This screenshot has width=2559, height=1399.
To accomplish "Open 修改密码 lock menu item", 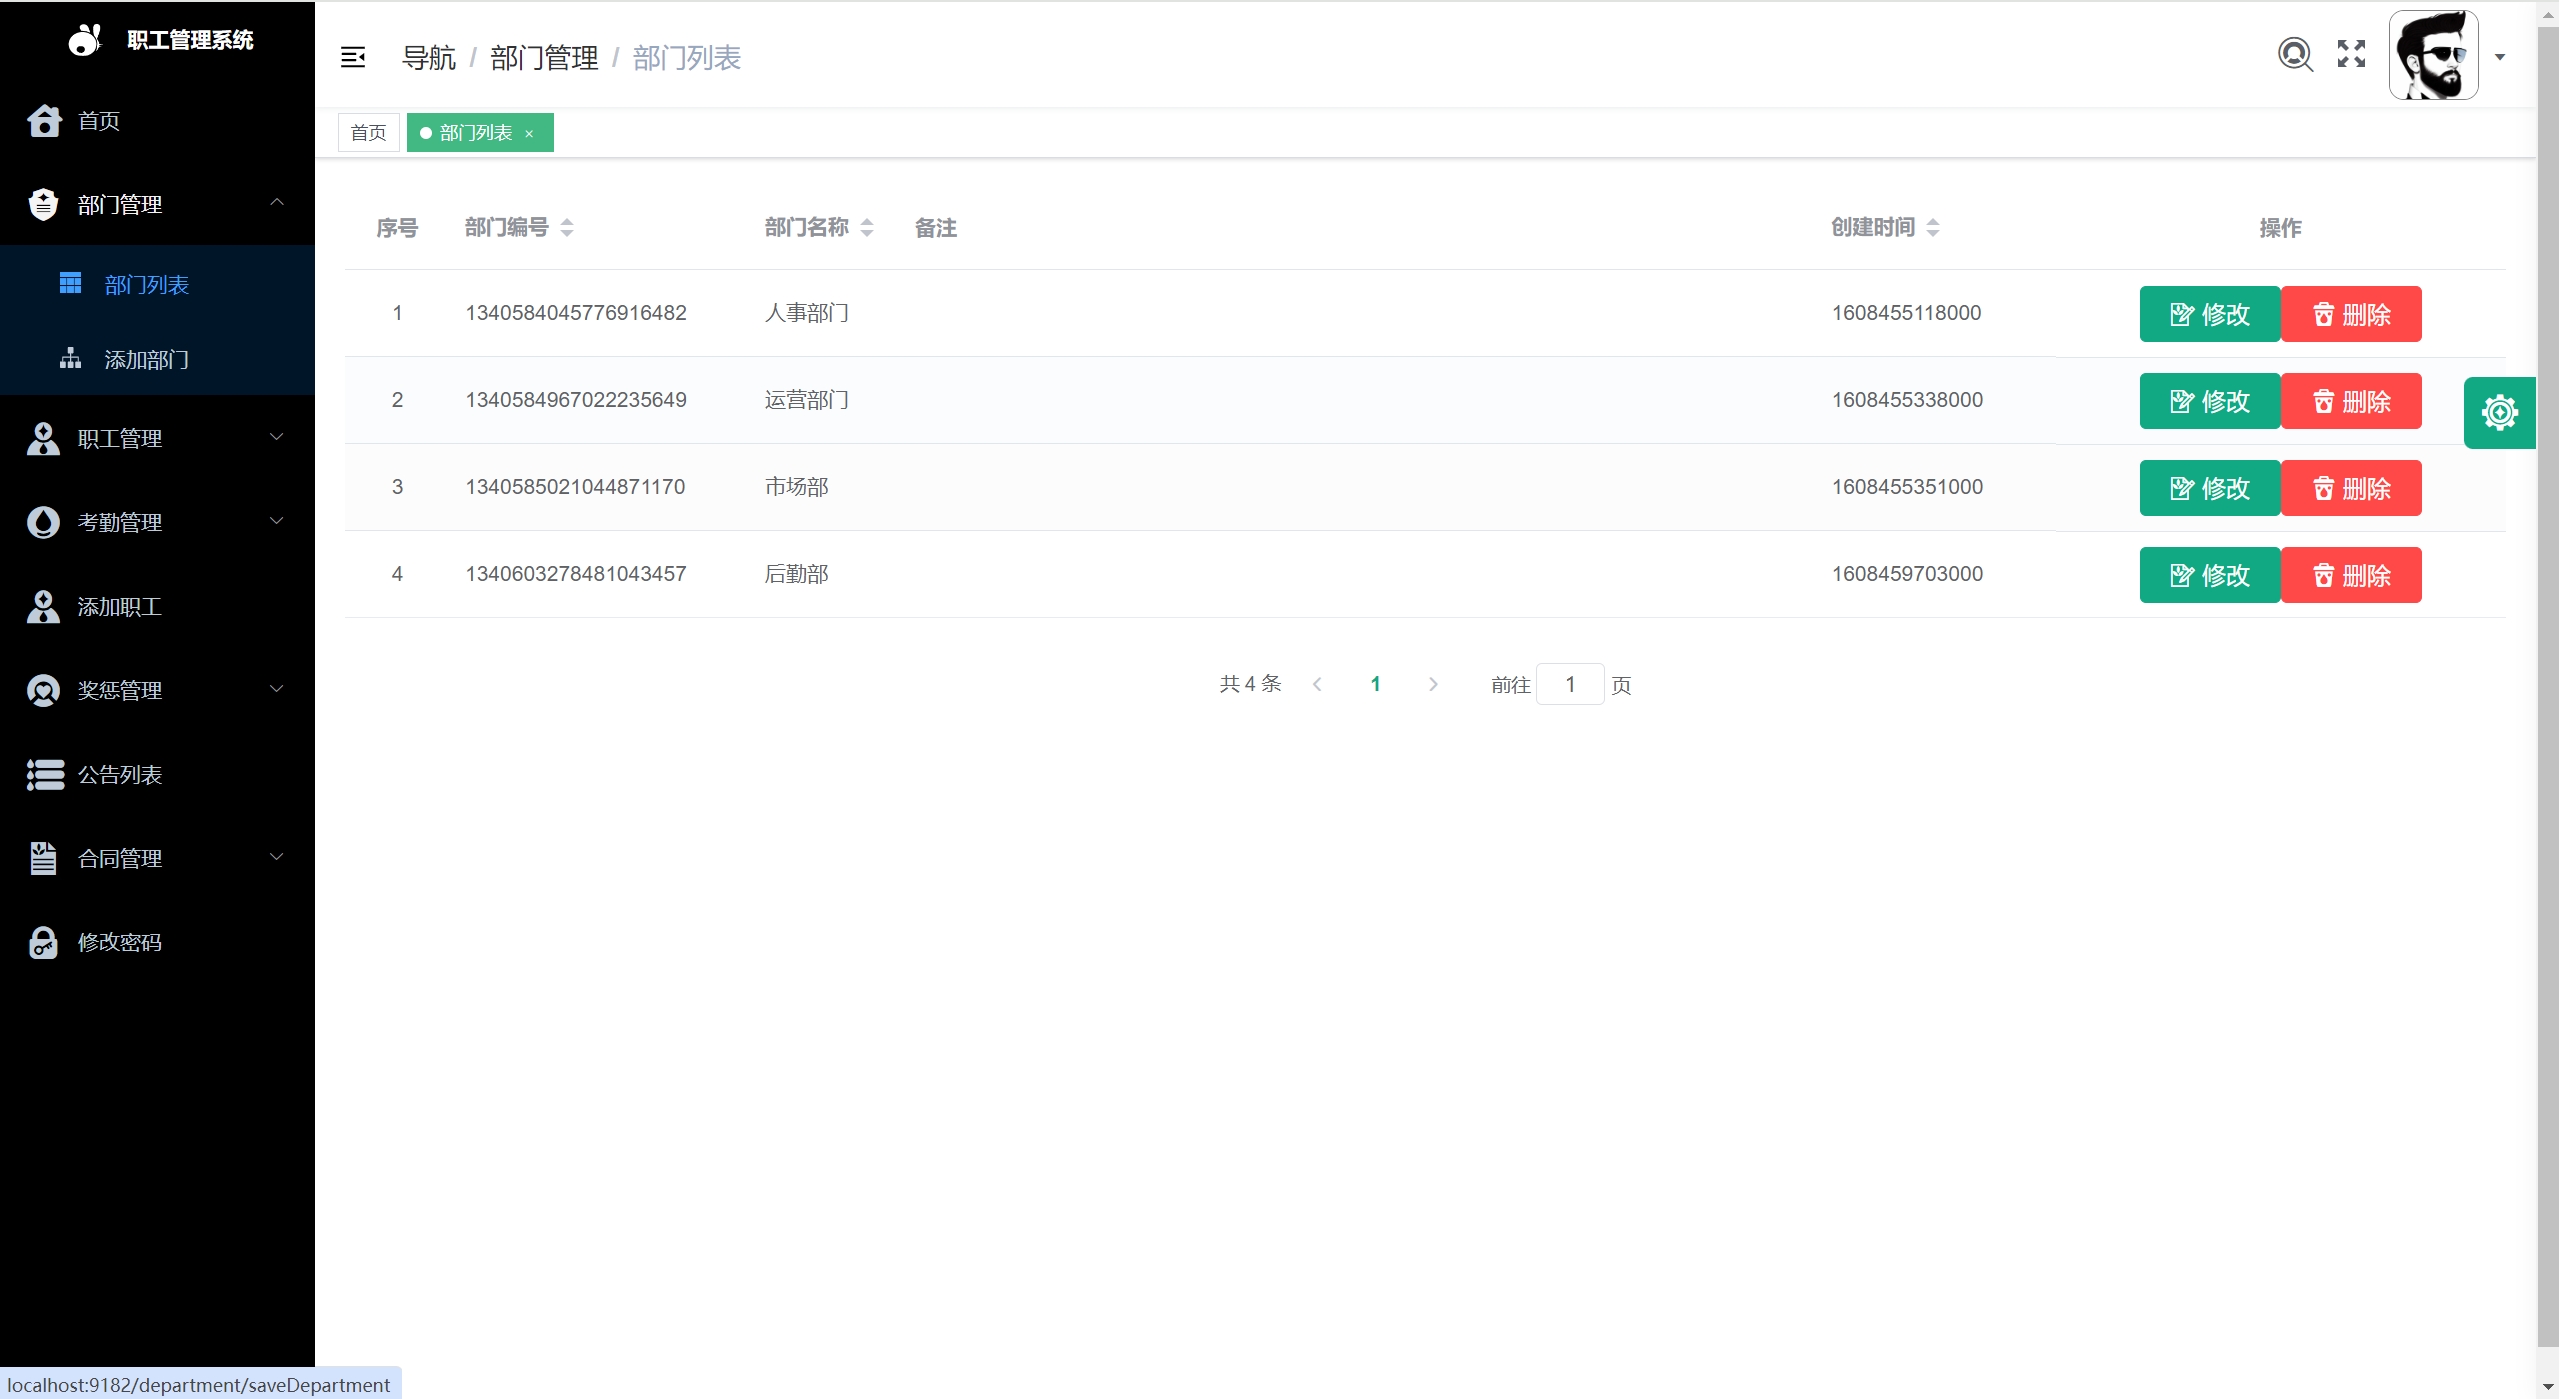I will [x=120, y=942].
